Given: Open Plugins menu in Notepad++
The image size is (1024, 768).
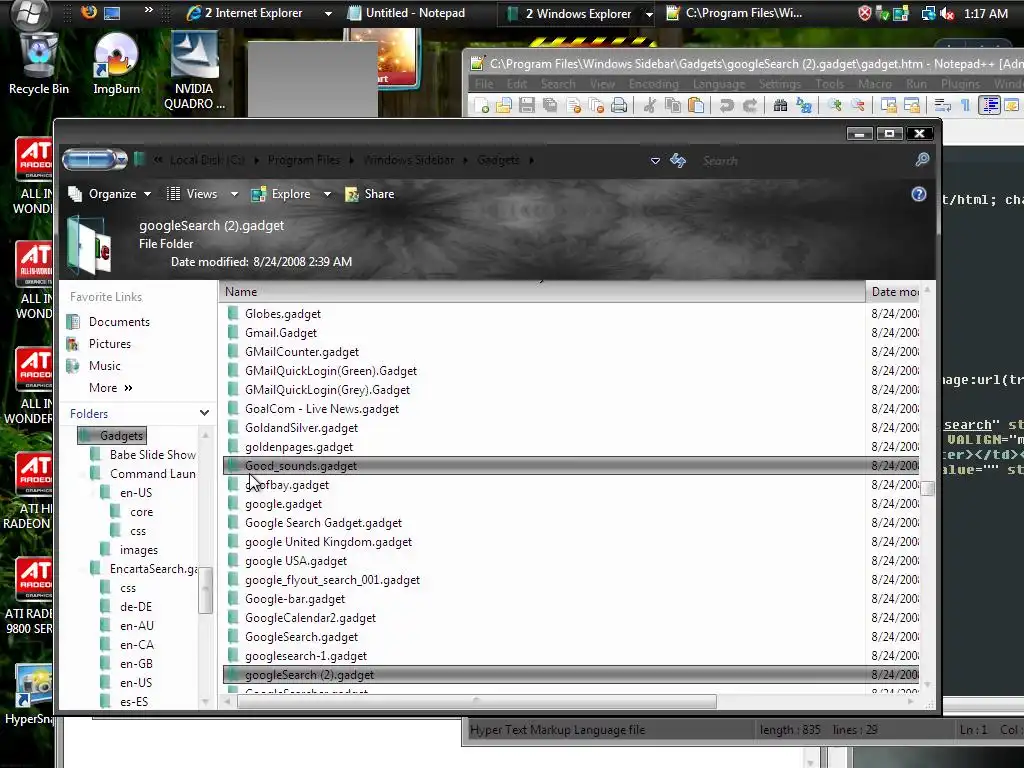Looking at the screenshot, I should pos(960,84).
